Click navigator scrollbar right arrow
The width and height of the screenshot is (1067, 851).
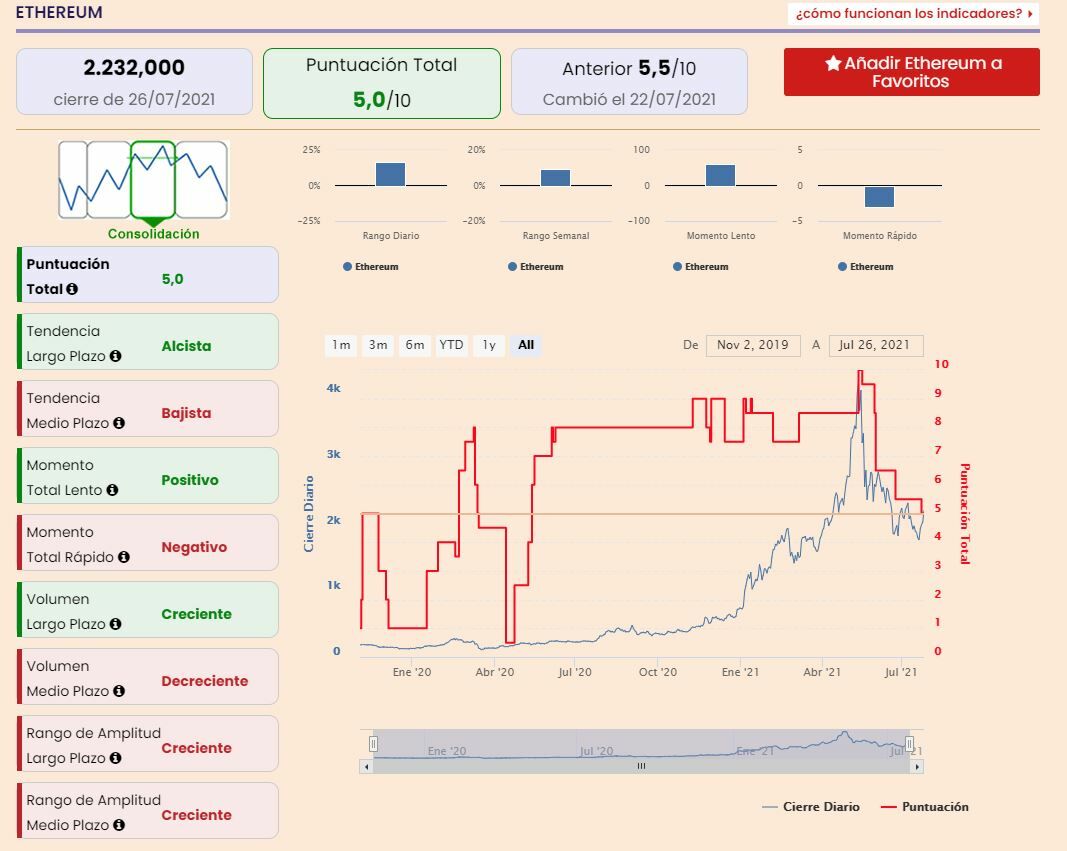[x=917, y=767]
